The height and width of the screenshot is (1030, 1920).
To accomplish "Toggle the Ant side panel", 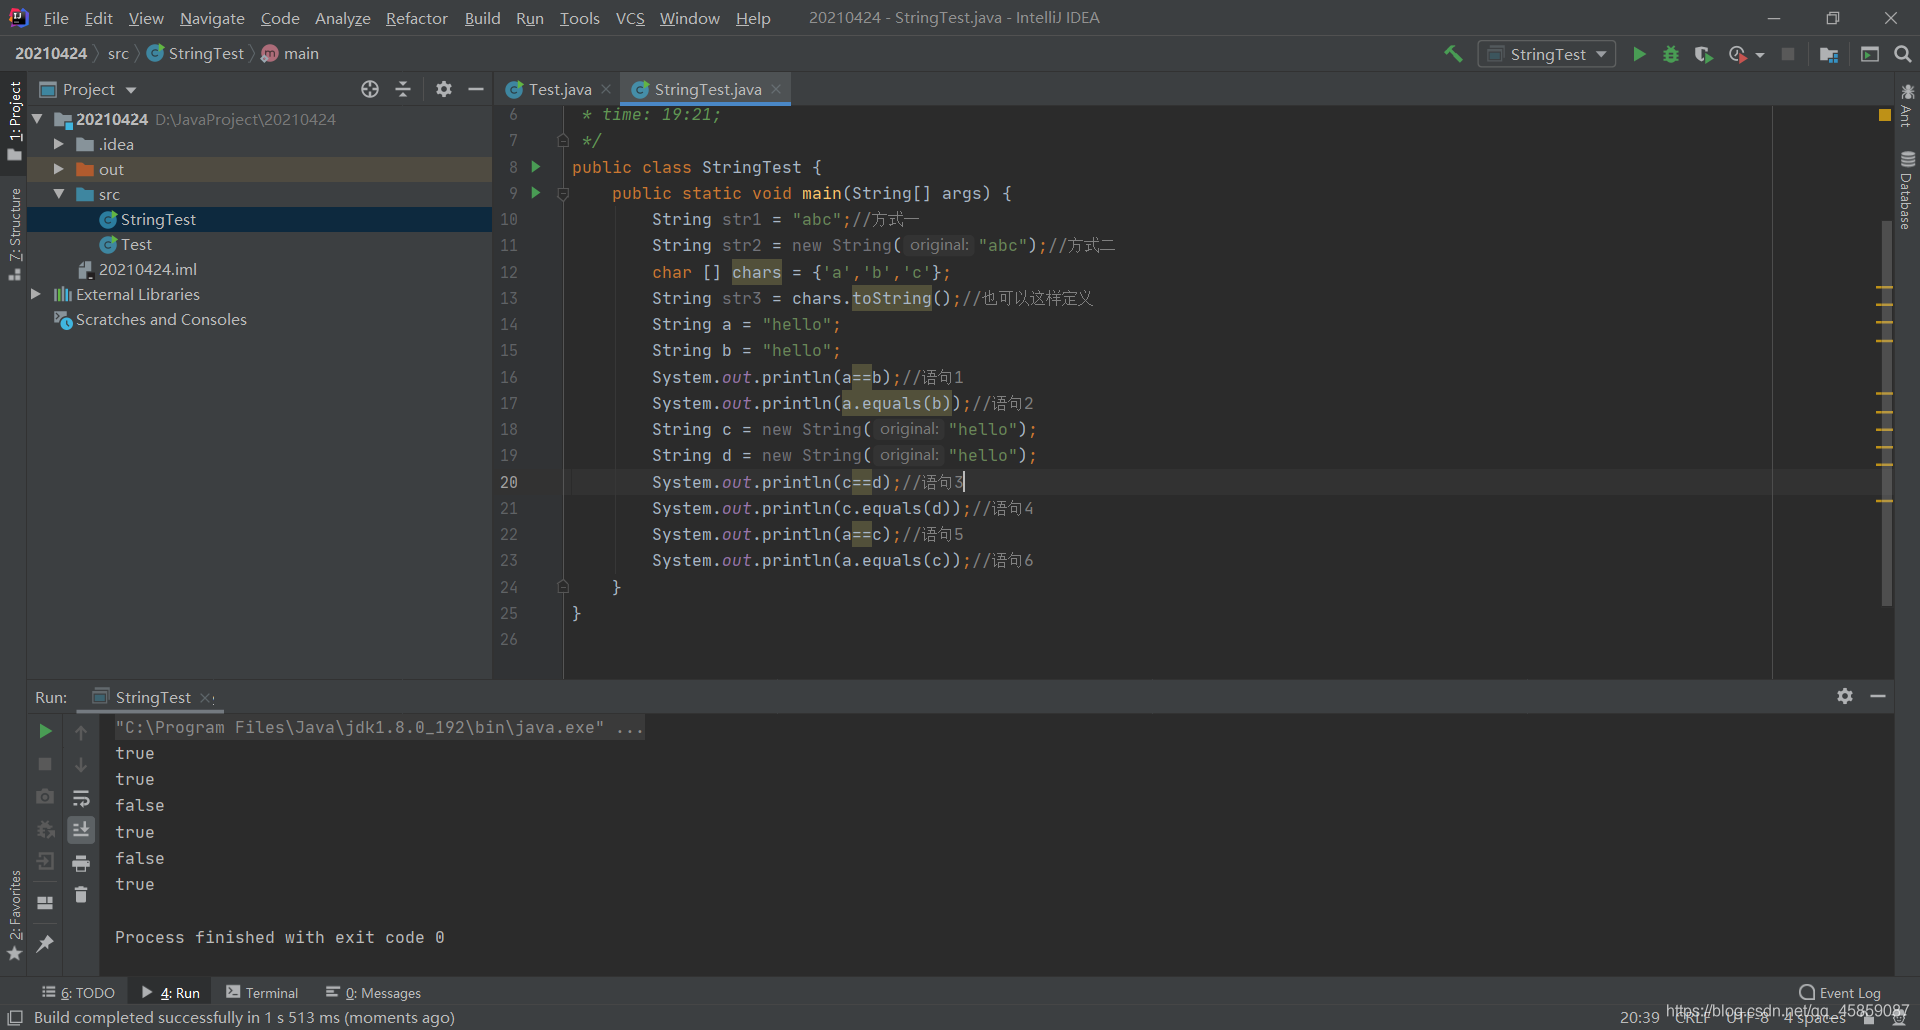I will click(x=1907, y=105).
